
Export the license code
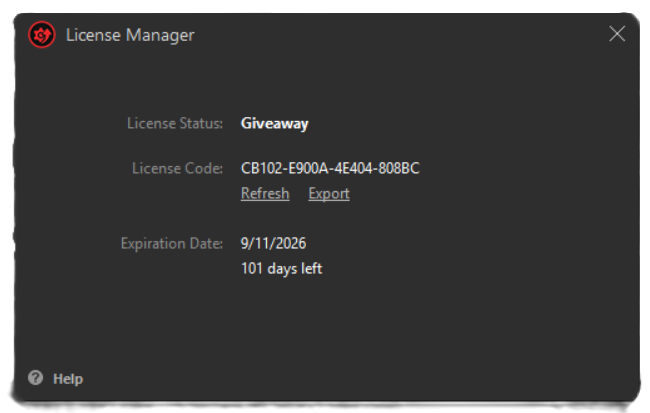point(329,194)
